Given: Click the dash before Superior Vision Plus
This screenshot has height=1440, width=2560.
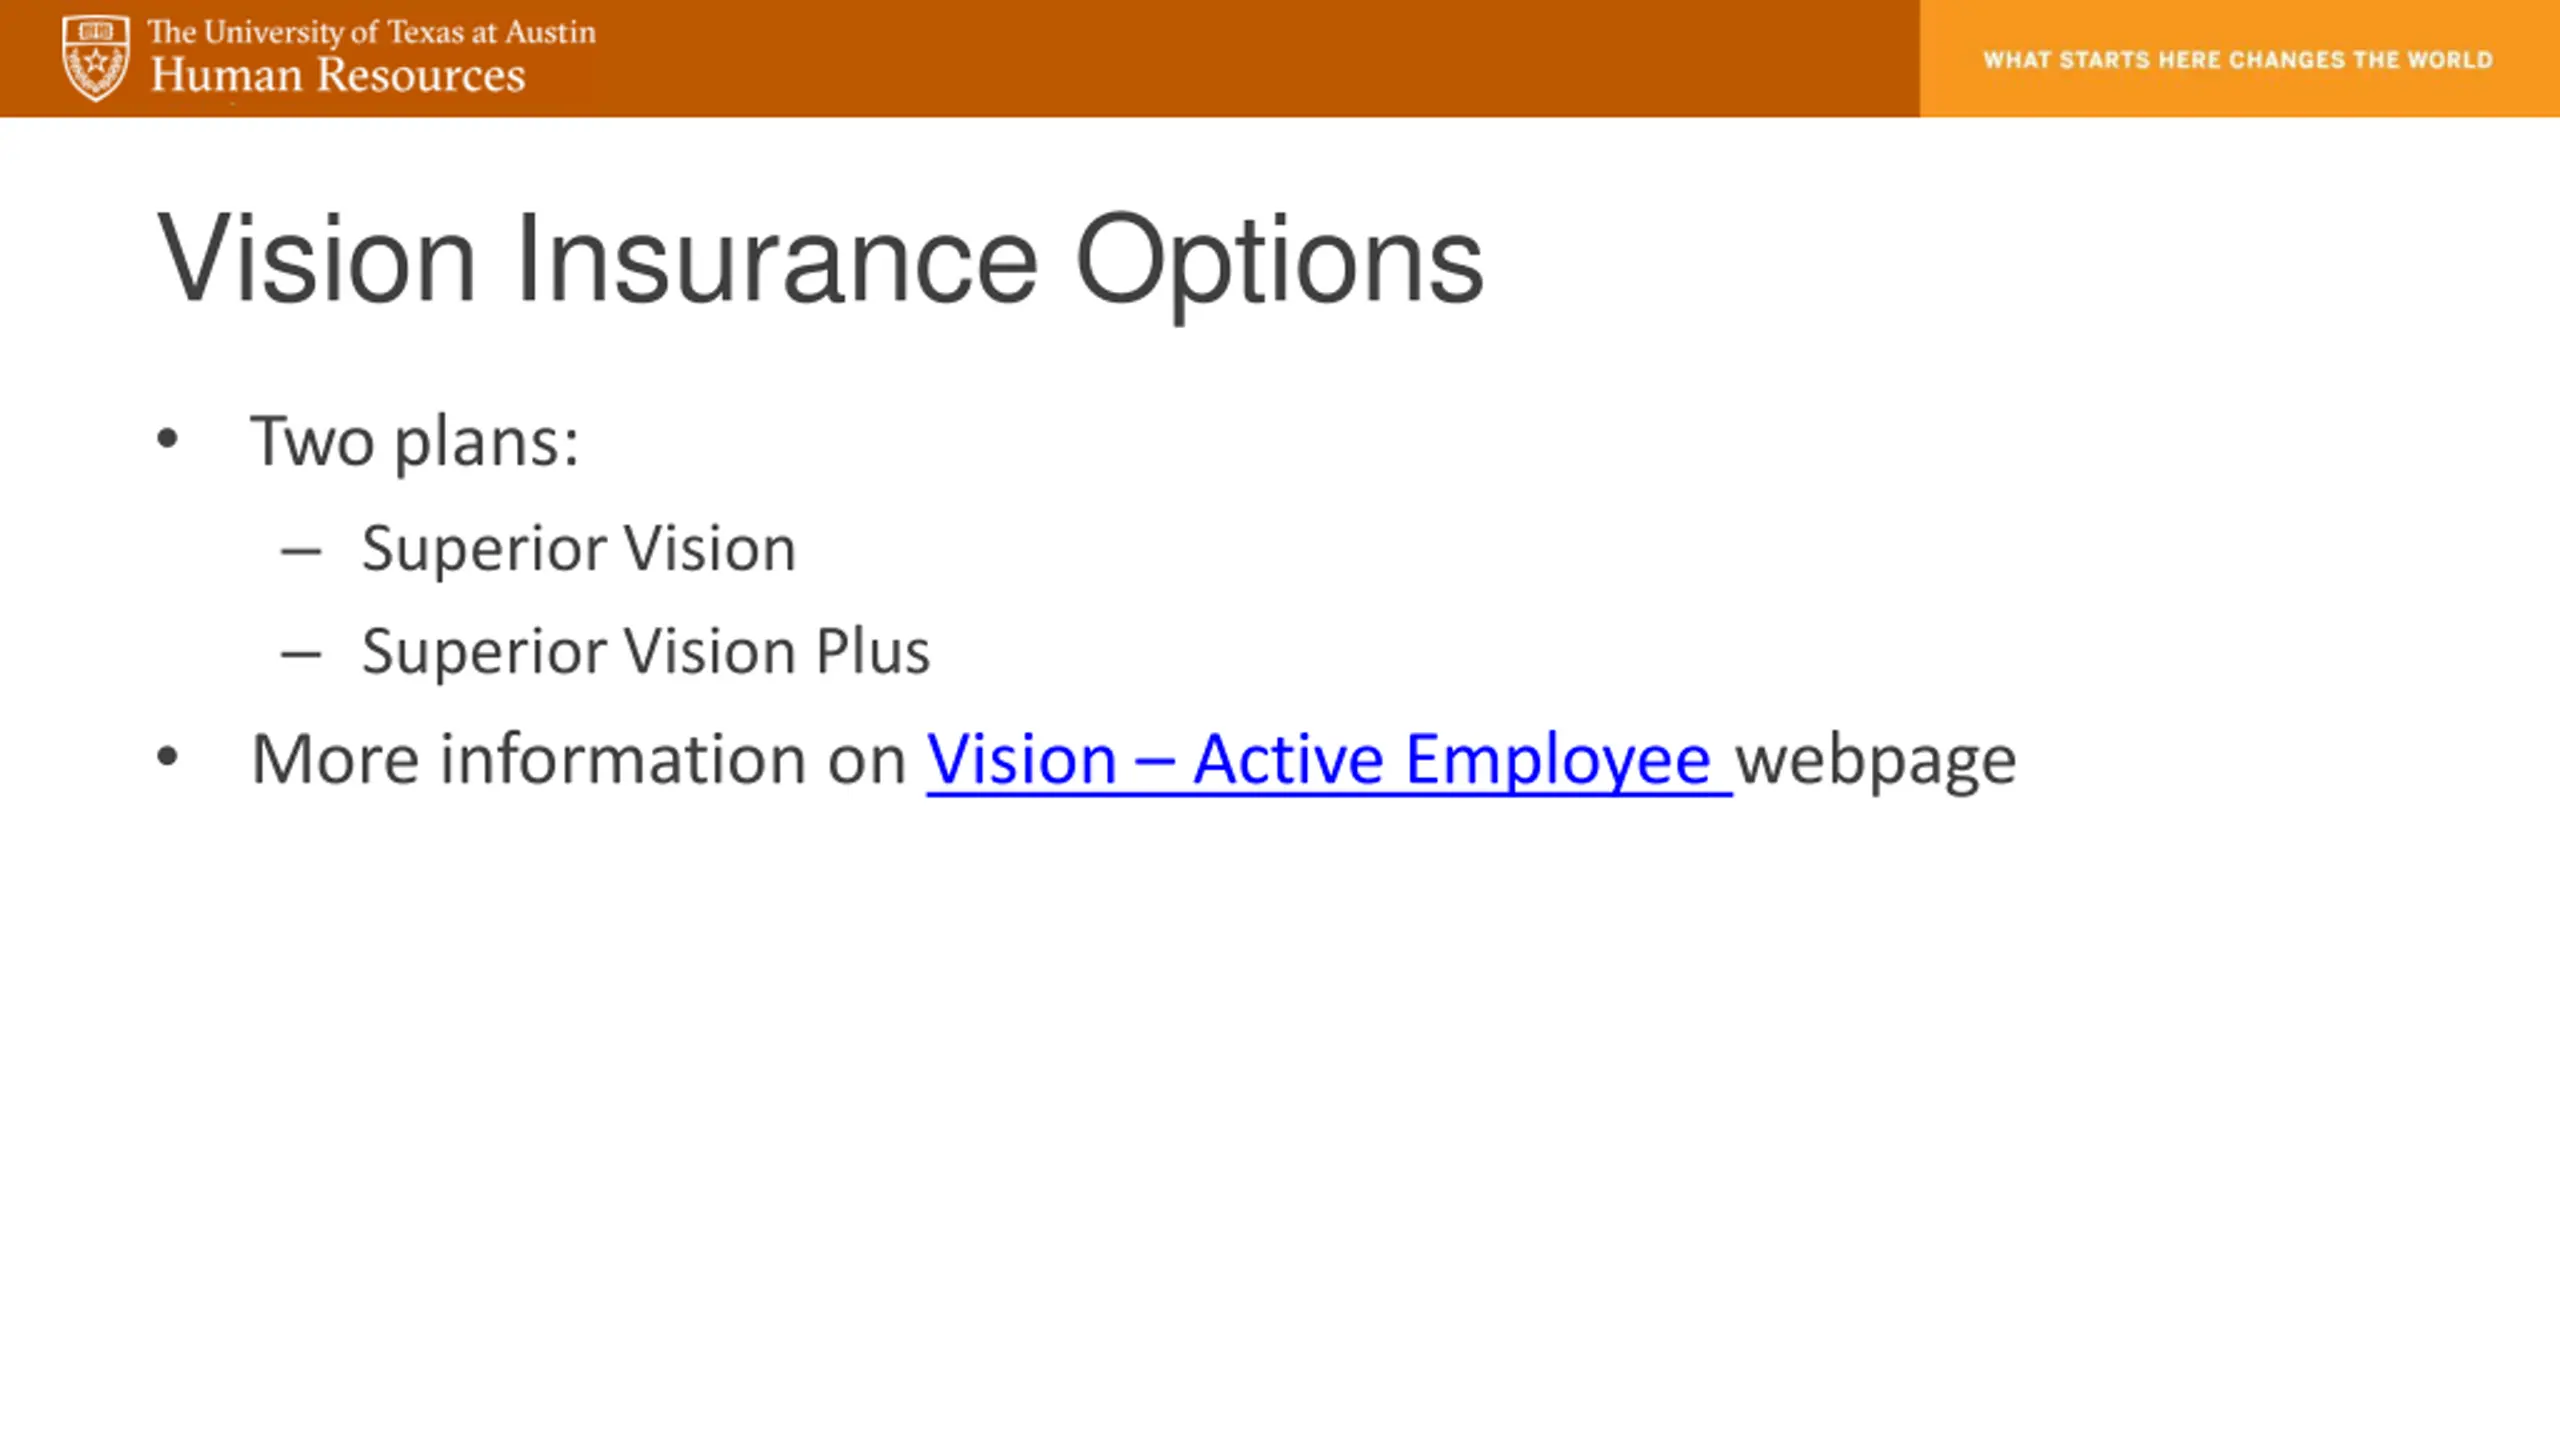Looking at the screenshot, I should pyautogui.click(x=301, y=655).
